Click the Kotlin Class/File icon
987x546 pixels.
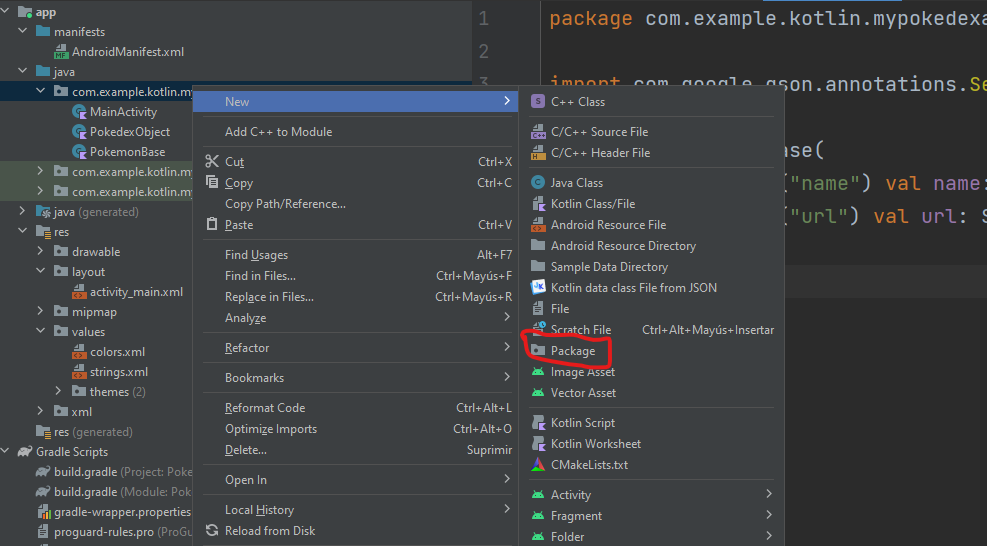538,204
